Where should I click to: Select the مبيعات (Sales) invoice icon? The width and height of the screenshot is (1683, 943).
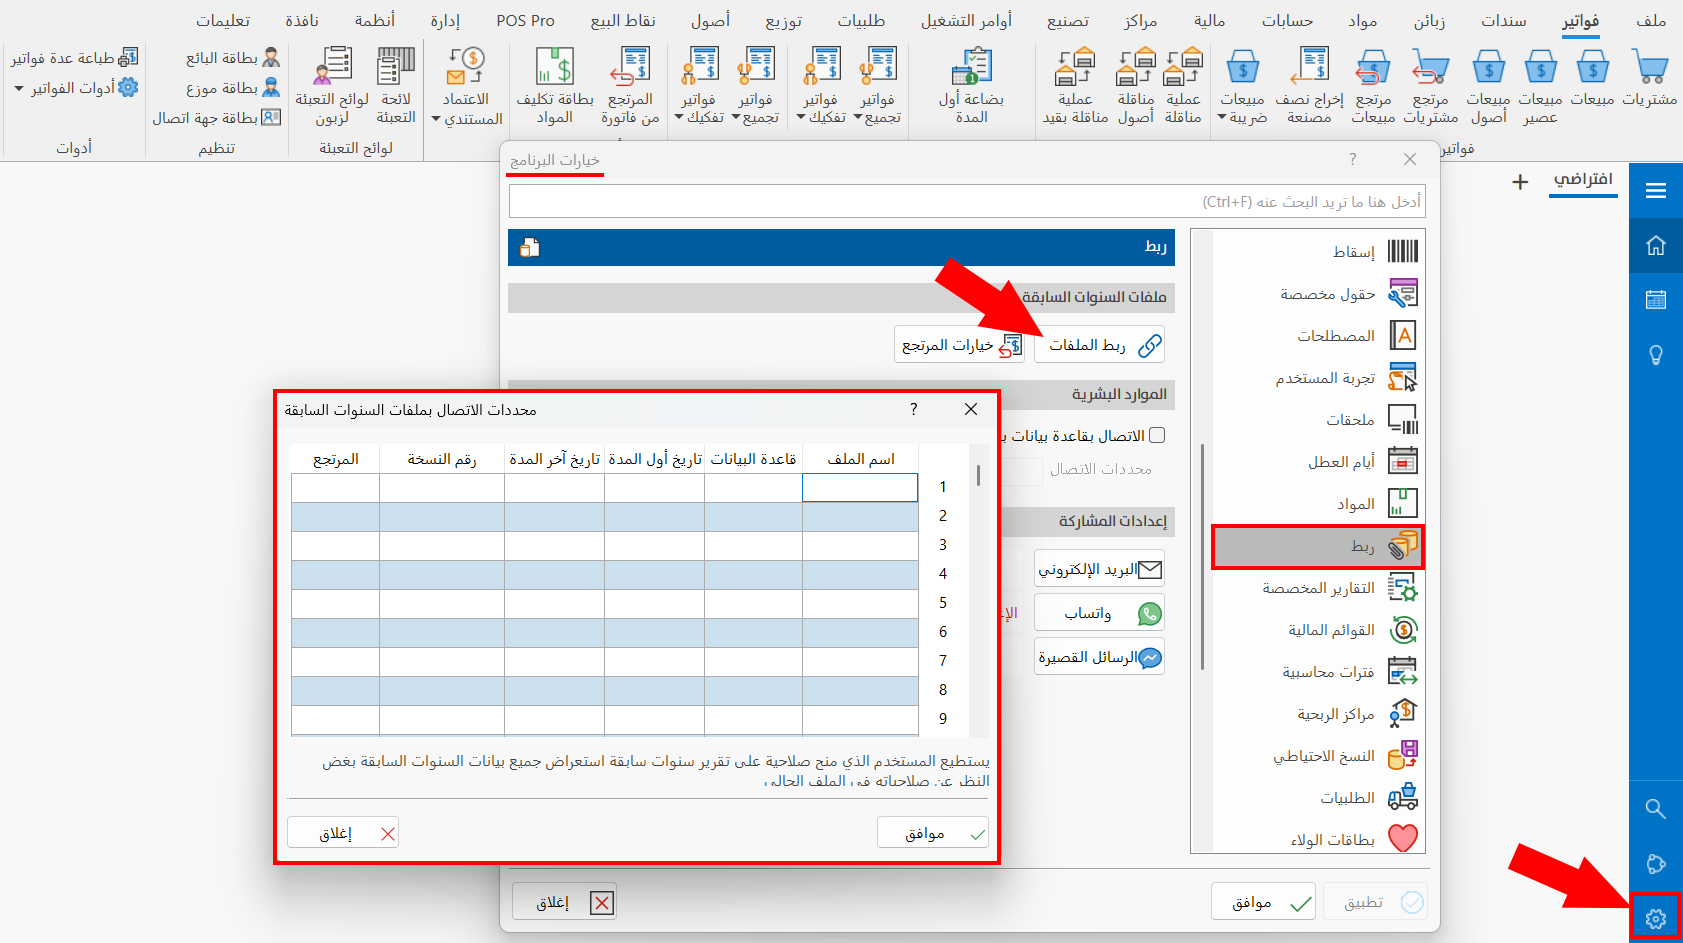click(x=1593, y=85)
